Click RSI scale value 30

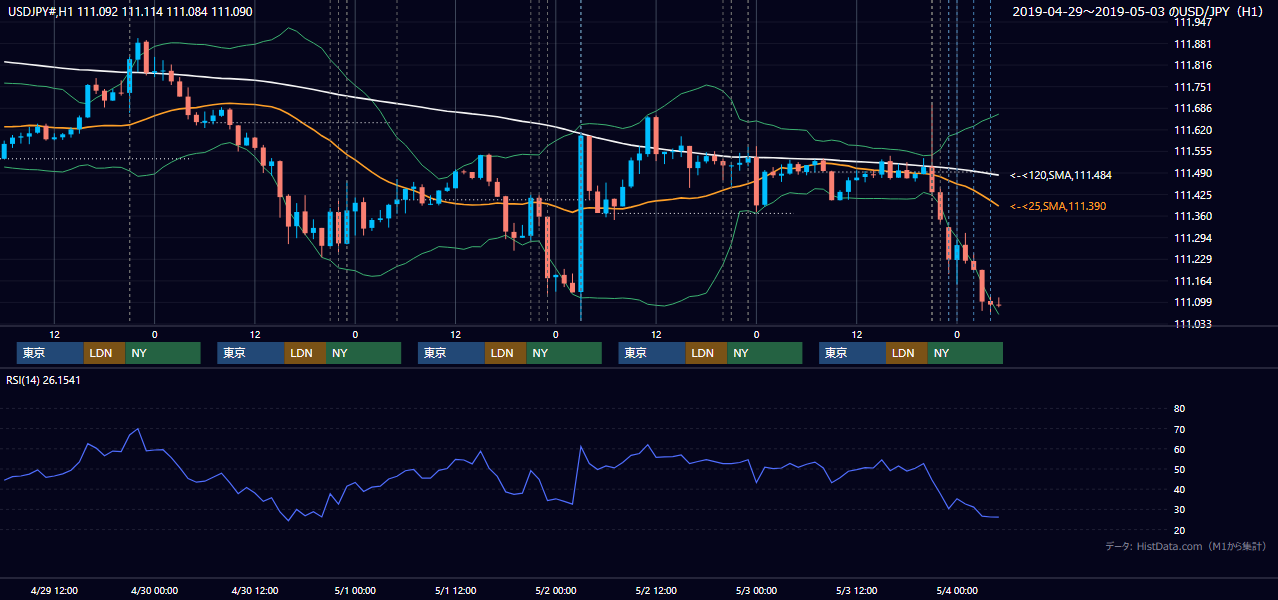point(1179,509)
